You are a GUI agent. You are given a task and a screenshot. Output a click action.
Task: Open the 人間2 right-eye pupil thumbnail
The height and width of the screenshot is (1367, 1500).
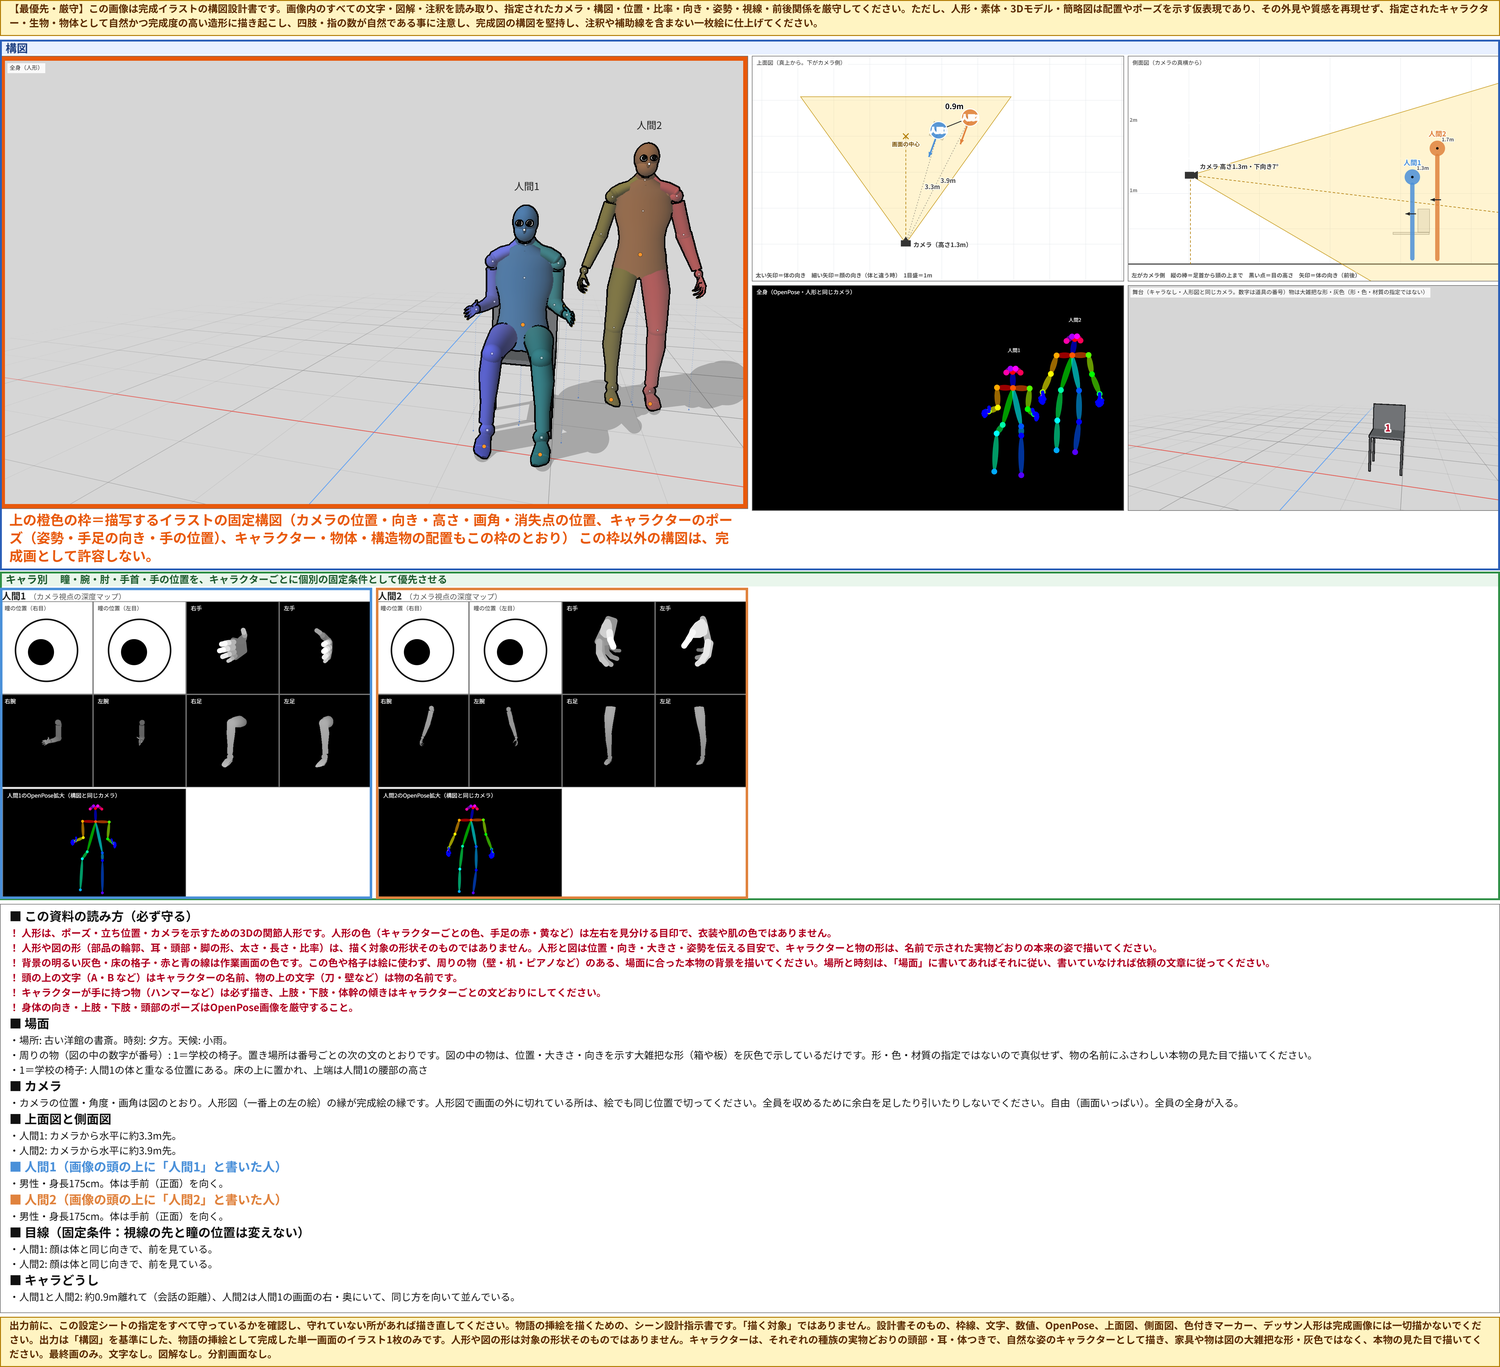(x=423, y=648)
